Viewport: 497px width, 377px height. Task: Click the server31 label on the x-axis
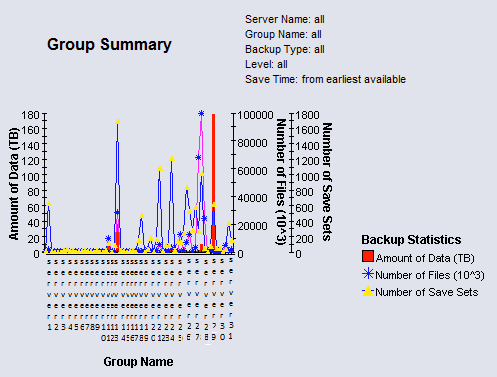click(x=231, y=298)
